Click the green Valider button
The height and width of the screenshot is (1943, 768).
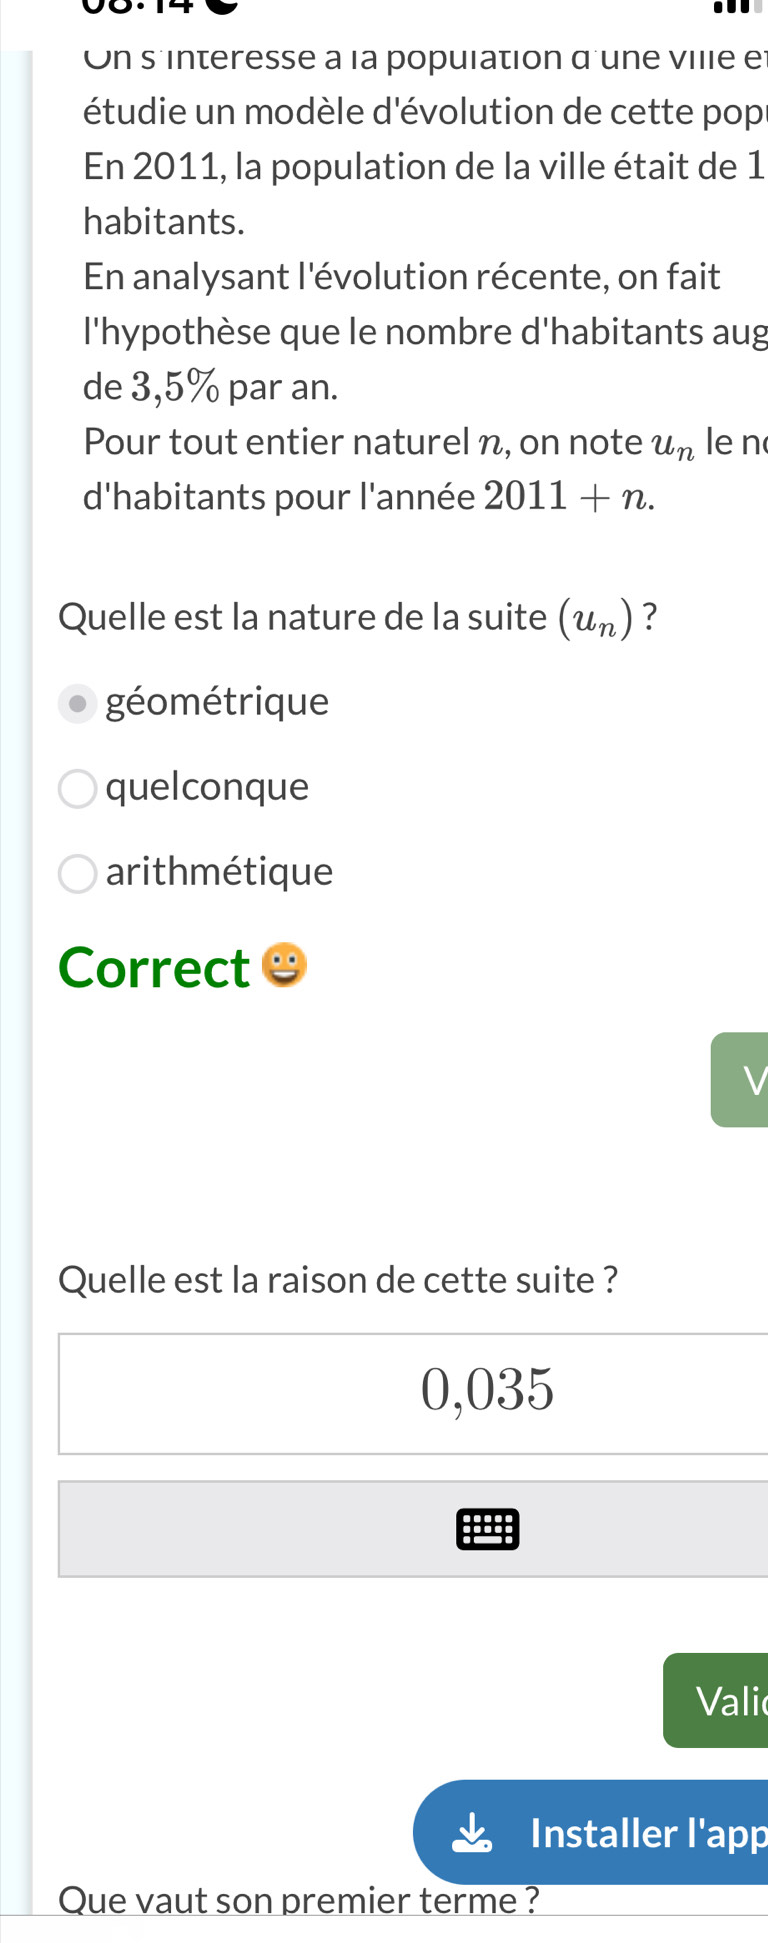[x=715, y=1700]
